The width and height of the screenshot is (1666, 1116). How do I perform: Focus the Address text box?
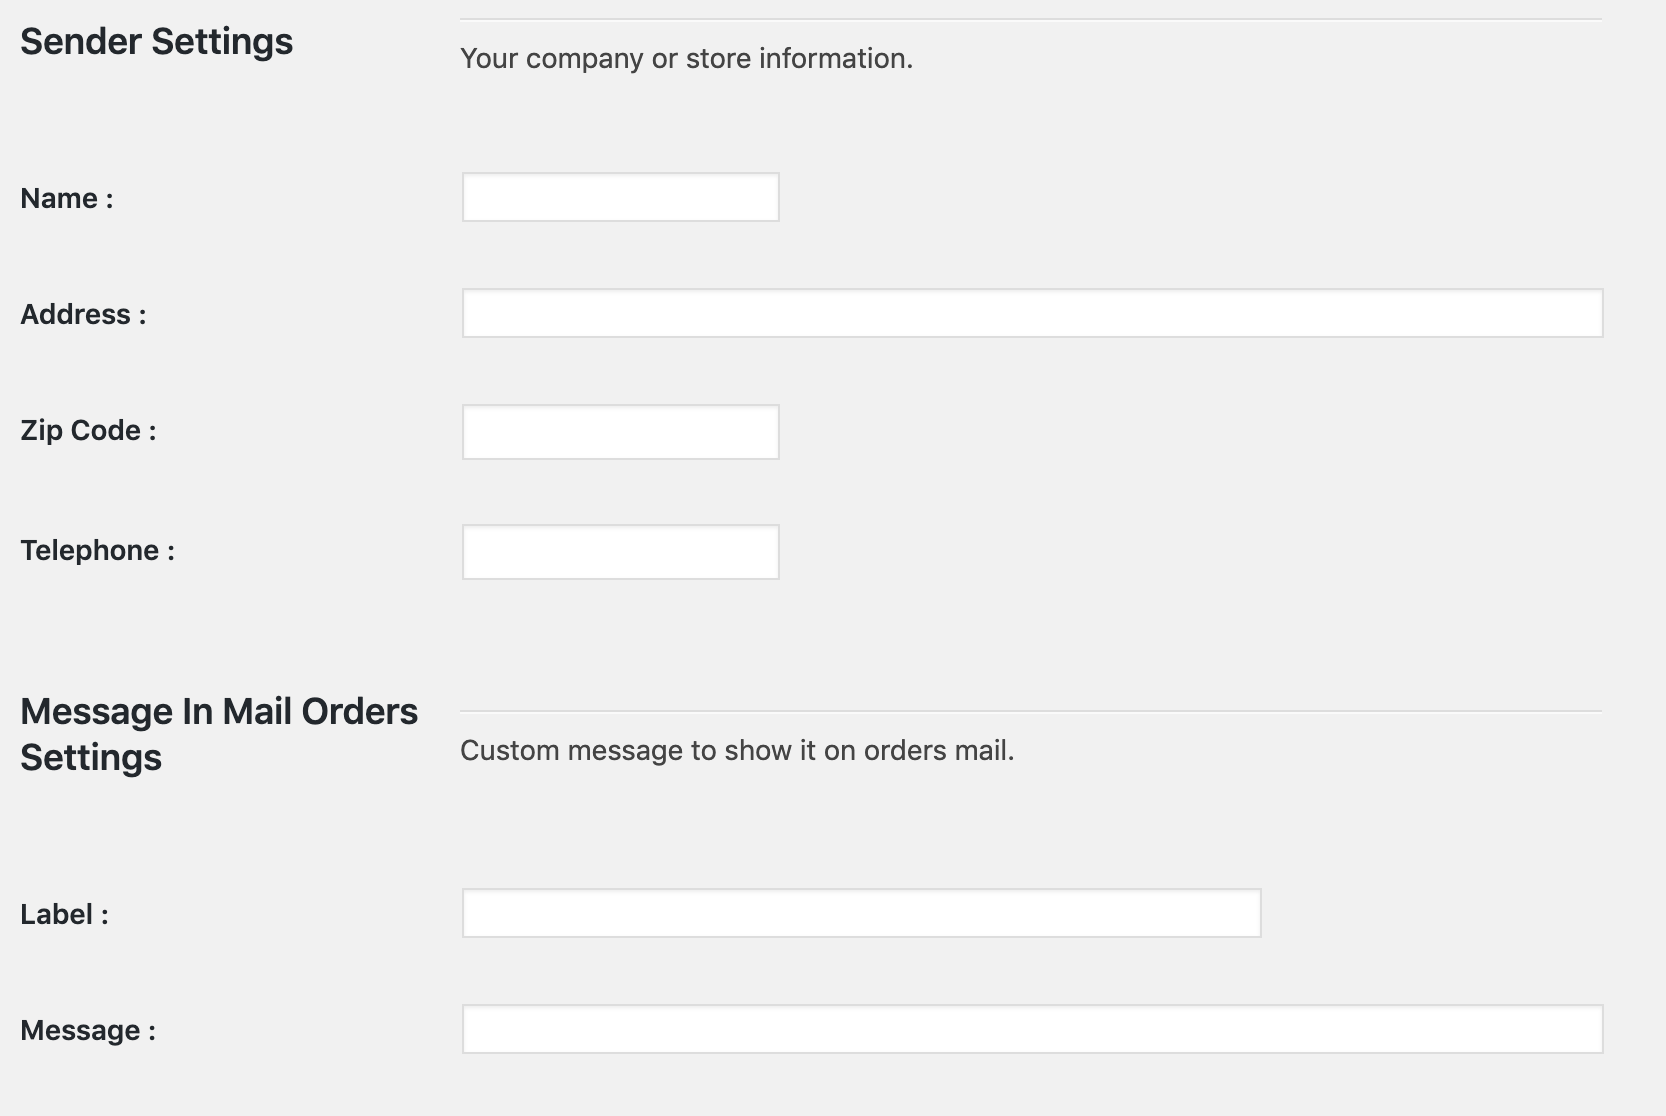(x=1032, y=313)
